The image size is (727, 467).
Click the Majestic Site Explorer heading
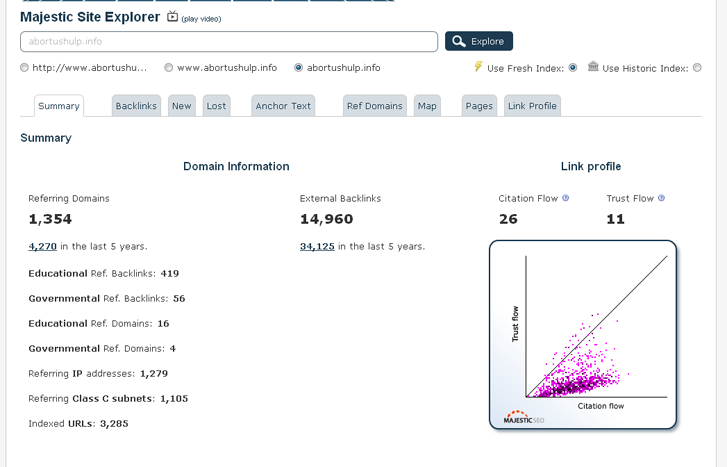click(90, 17)
